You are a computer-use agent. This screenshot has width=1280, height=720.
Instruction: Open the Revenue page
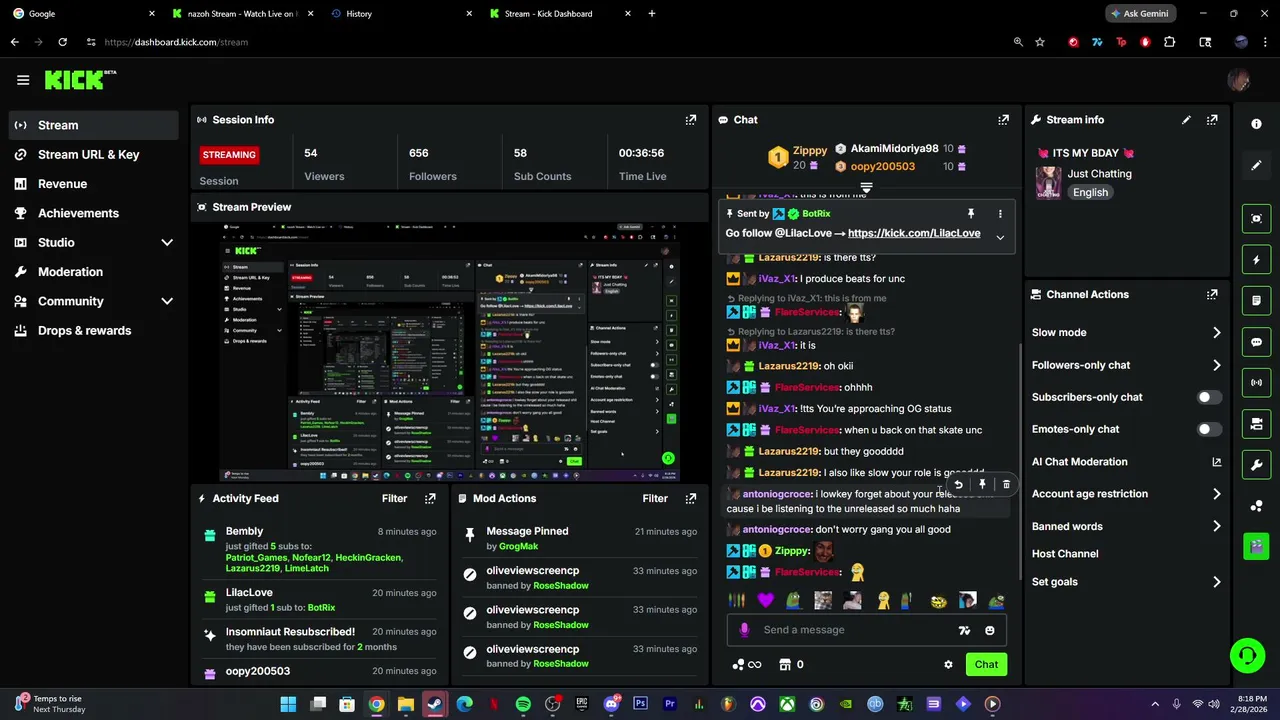(94, 184)
